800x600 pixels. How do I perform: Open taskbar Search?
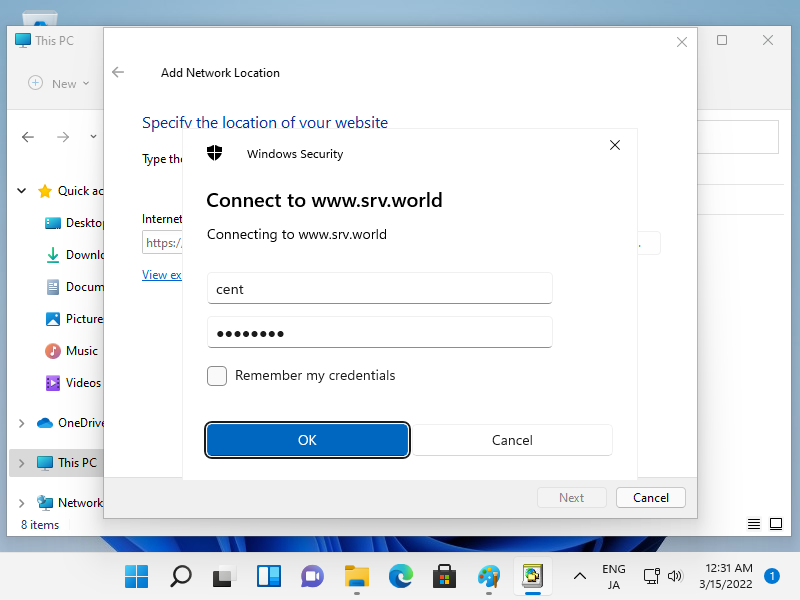[x=181, y=576]
